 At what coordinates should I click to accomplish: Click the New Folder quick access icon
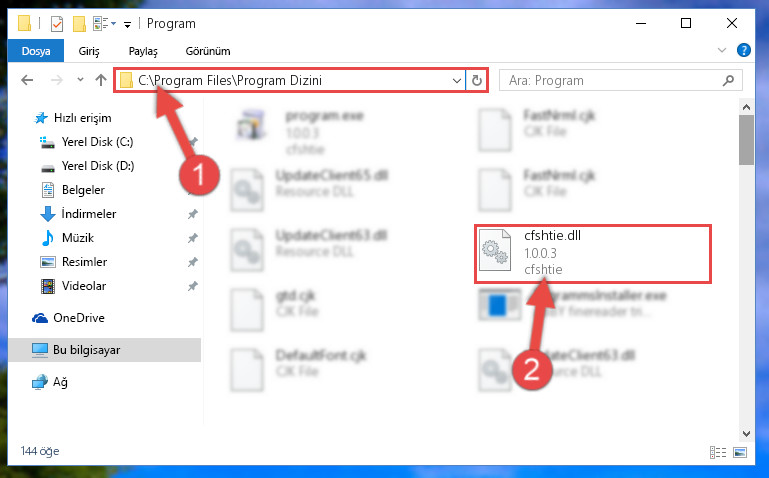click(x=79, y=24)
